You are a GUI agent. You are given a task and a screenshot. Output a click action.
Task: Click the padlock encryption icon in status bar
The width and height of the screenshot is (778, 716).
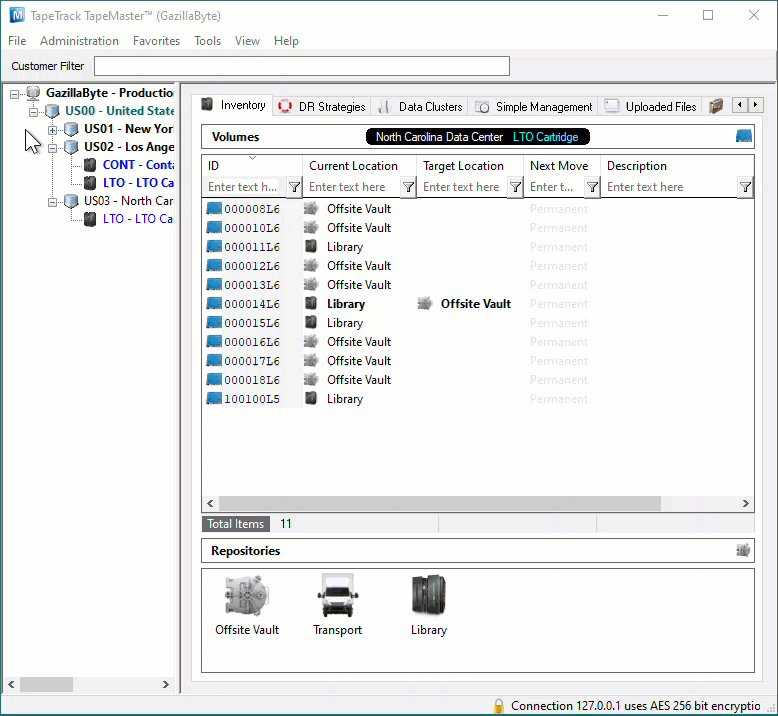click(499, 706)
